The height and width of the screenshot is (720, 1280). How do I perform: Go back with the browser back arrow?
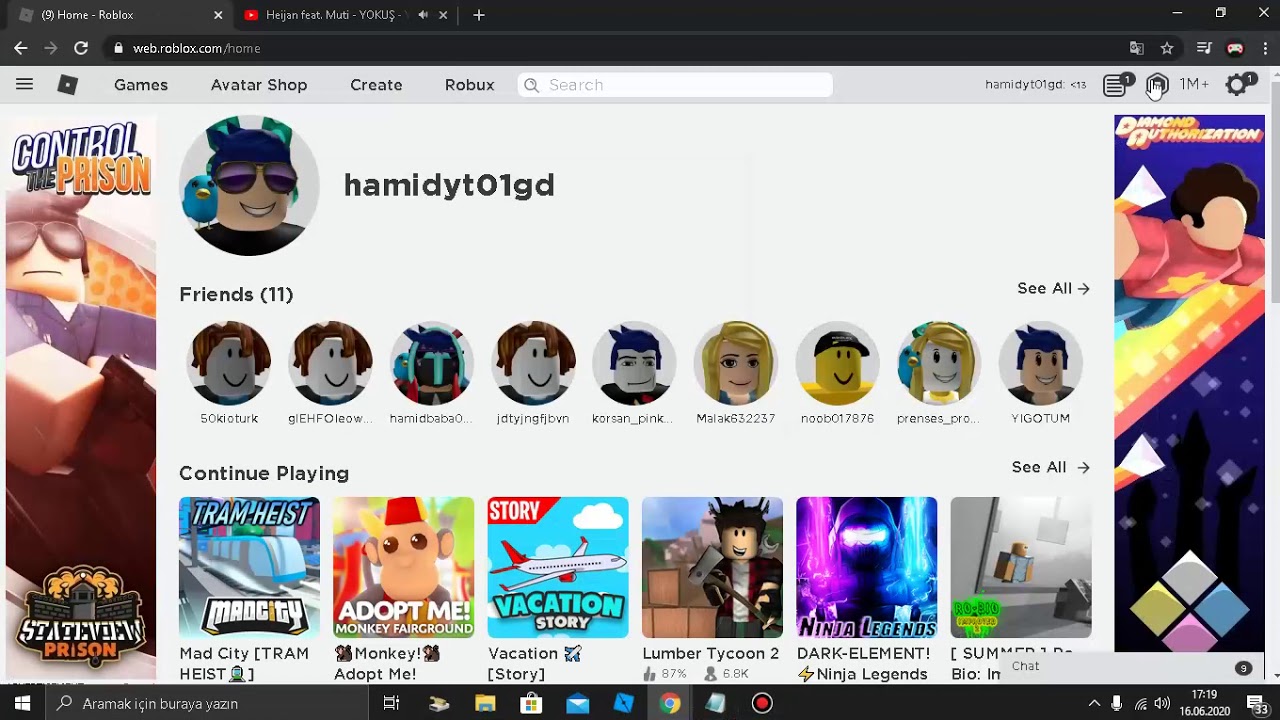[21, 48]
